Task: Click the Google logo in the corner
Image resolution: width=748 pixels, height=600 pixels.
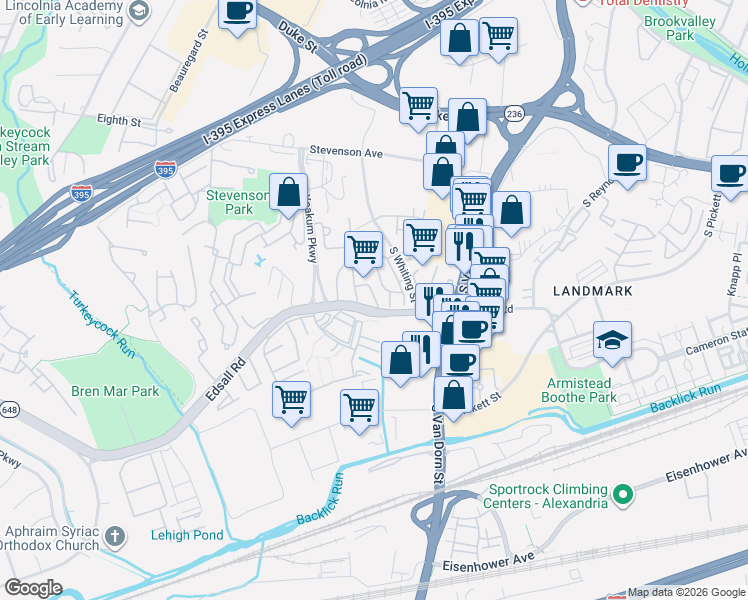Action: [x=33, y=589]
